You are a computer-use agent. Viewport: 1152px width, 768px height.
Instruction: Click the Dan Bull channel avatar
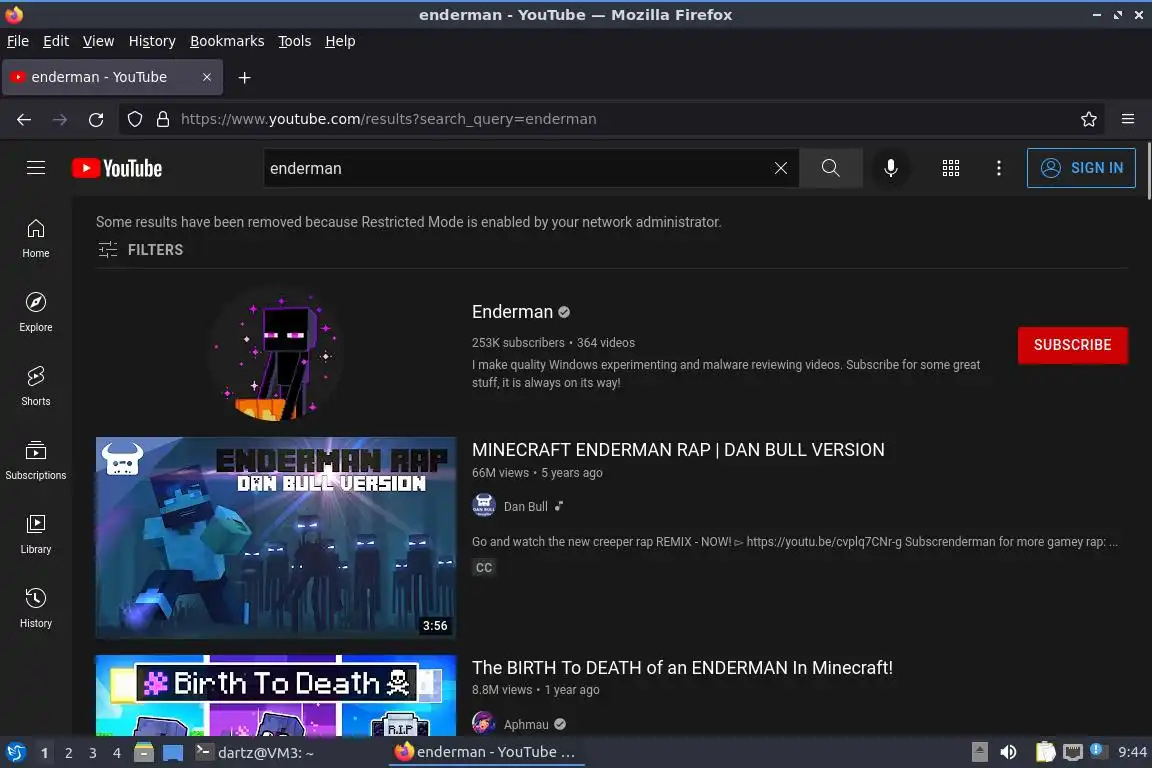483,506
